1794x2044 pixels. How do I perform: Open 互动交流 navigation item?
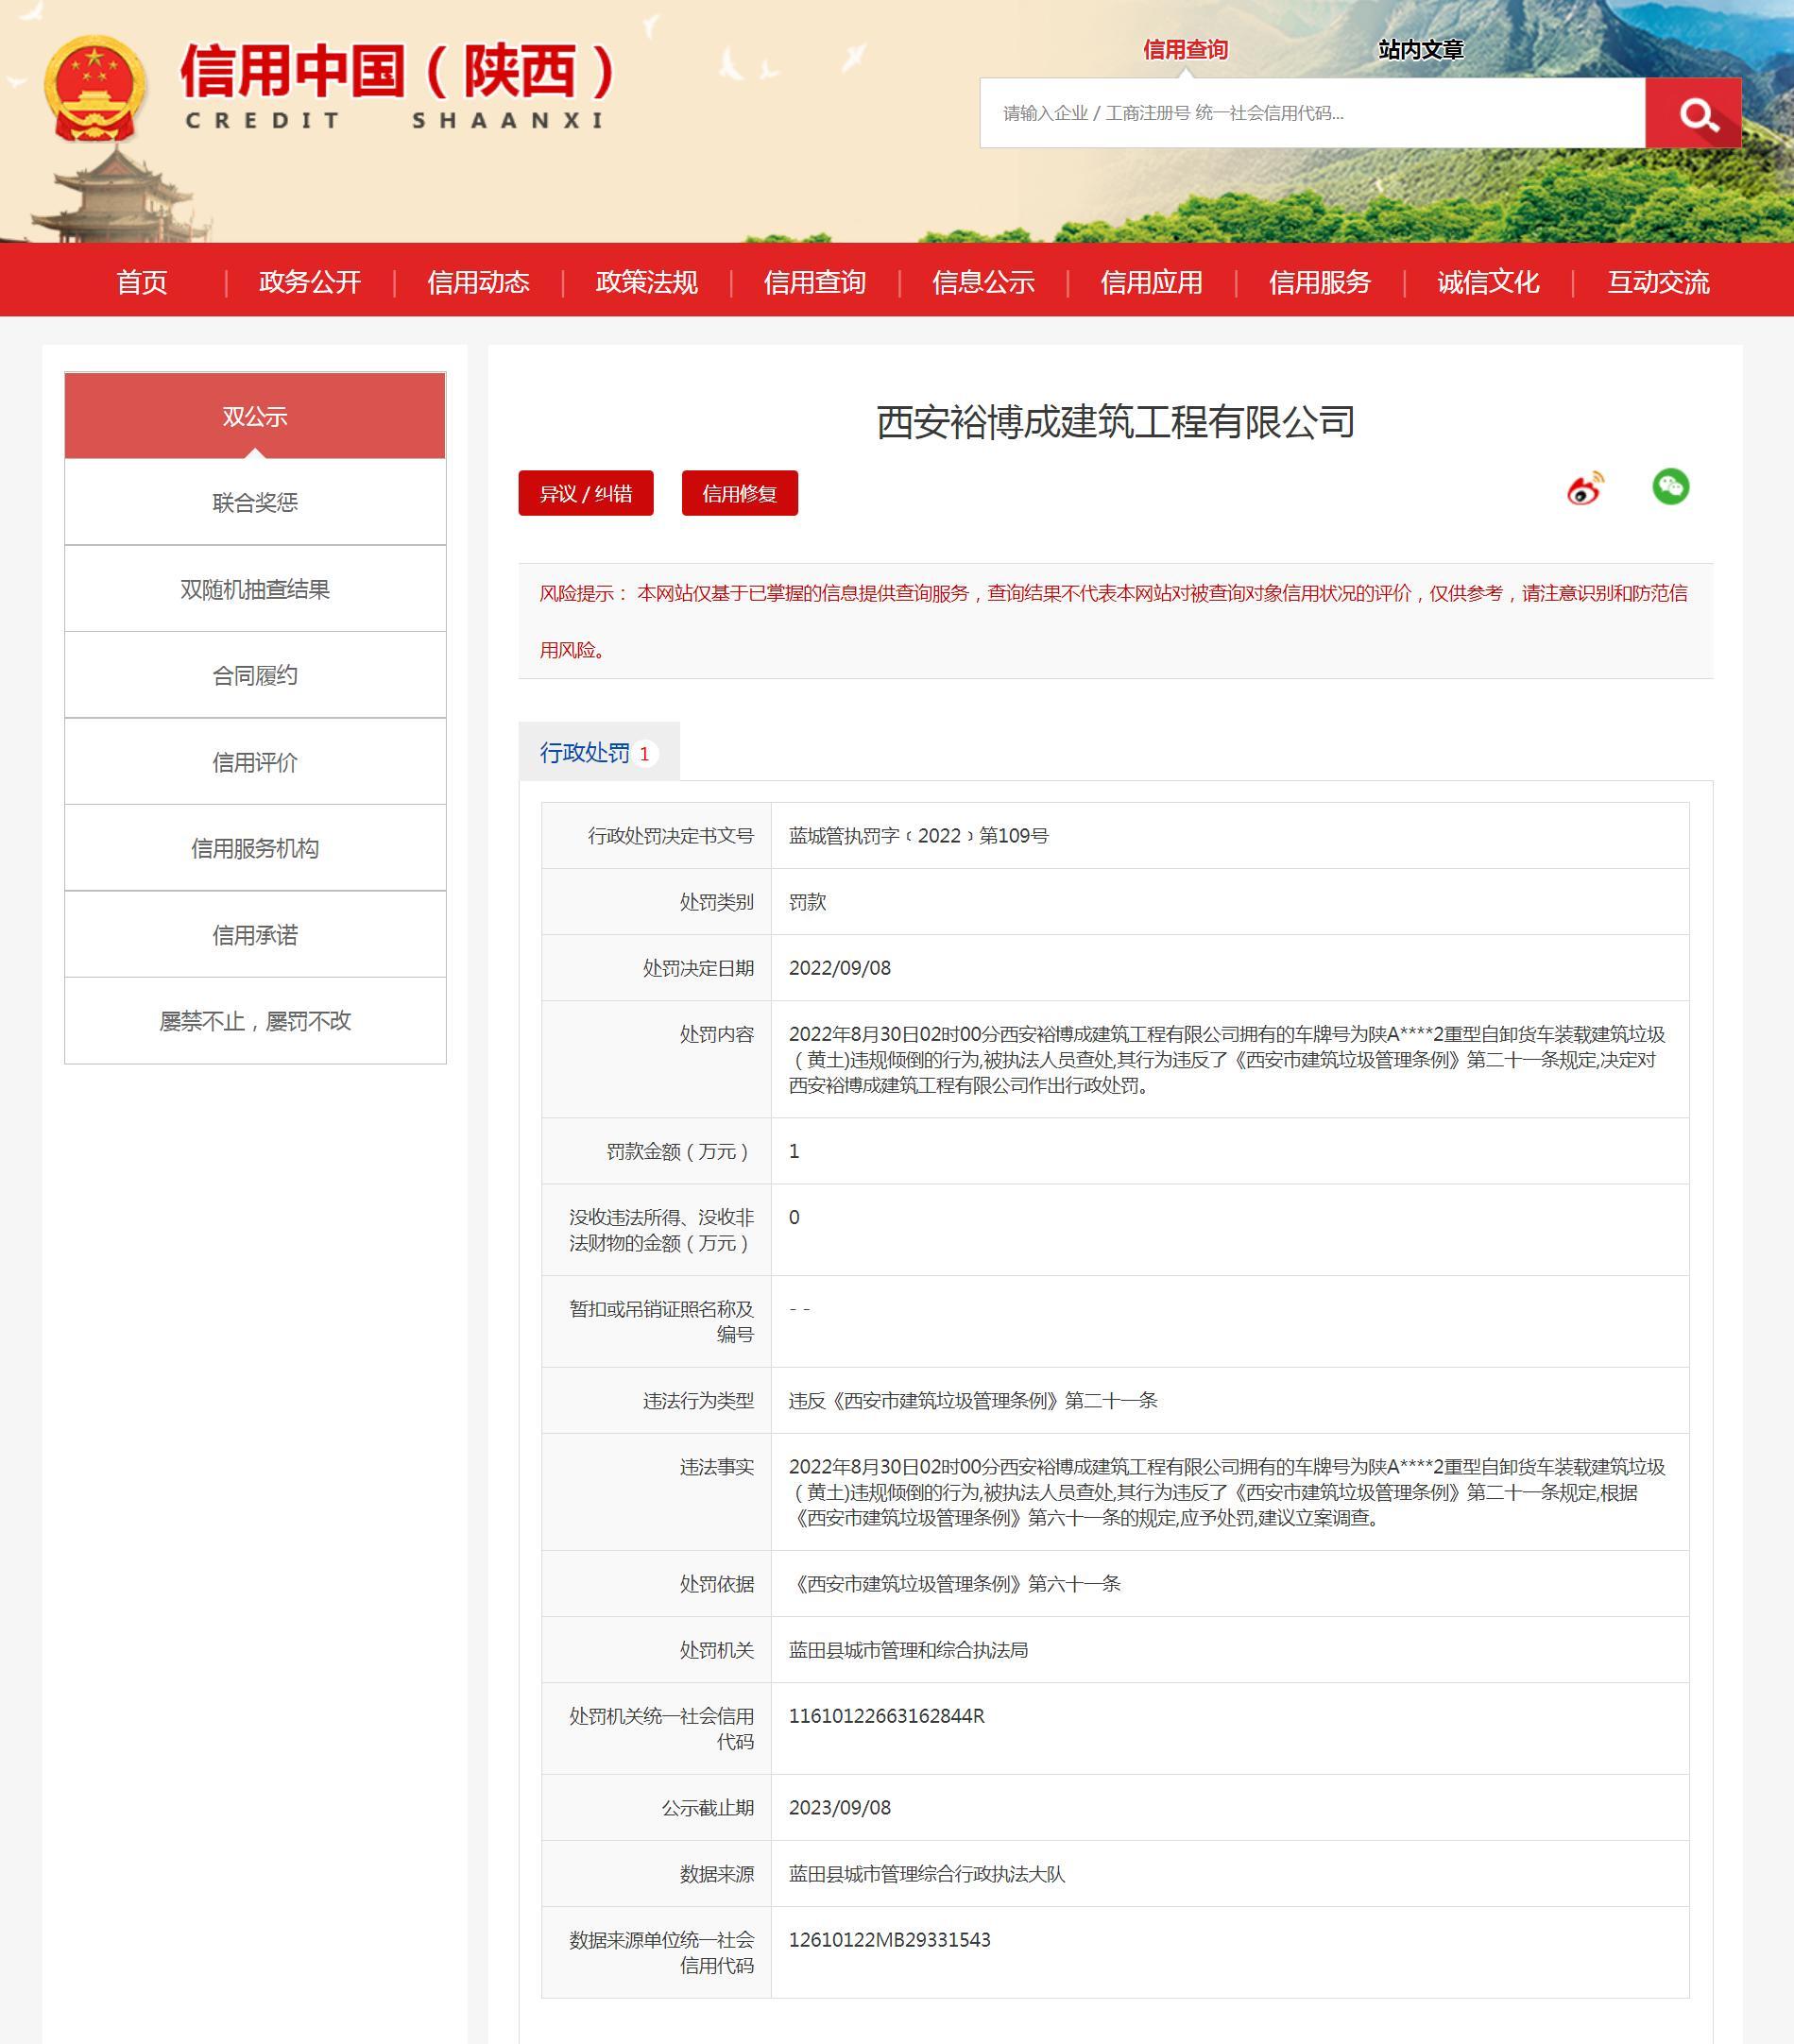1657,282
